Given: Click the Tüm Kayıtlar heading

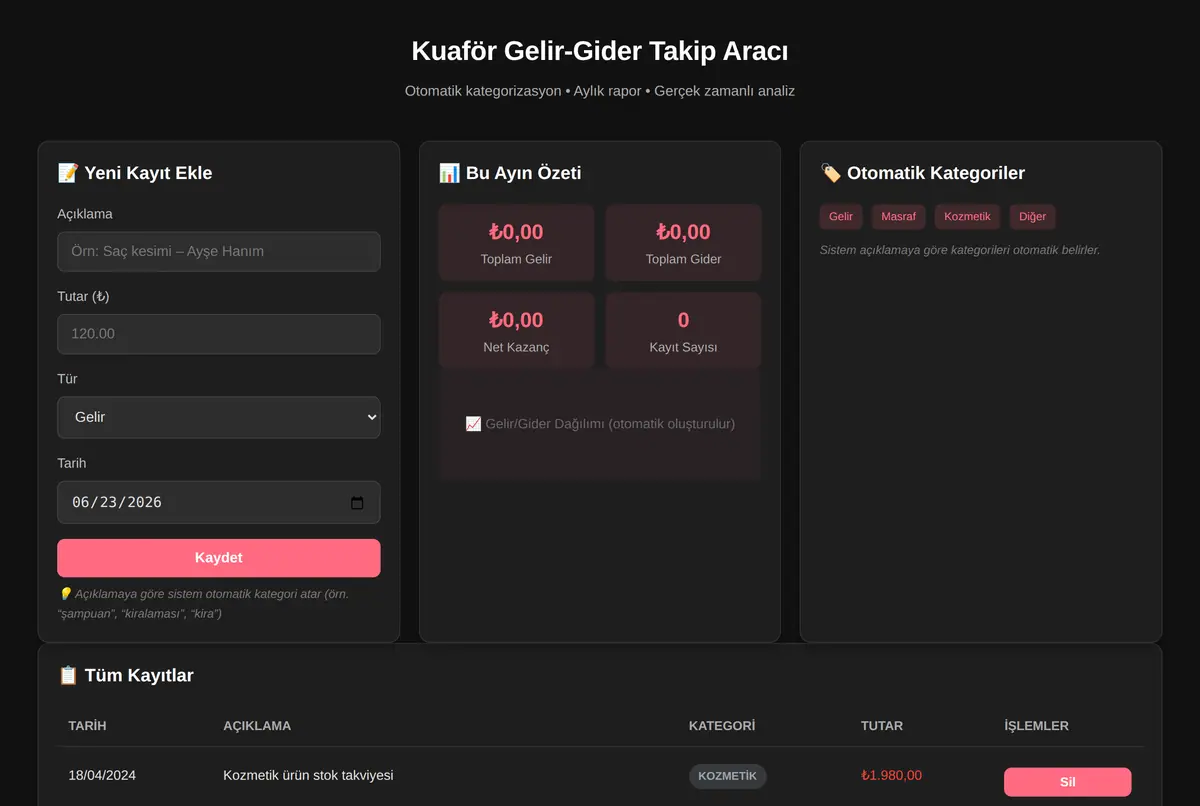Looking at the screenshot, I should click(126, 675).
